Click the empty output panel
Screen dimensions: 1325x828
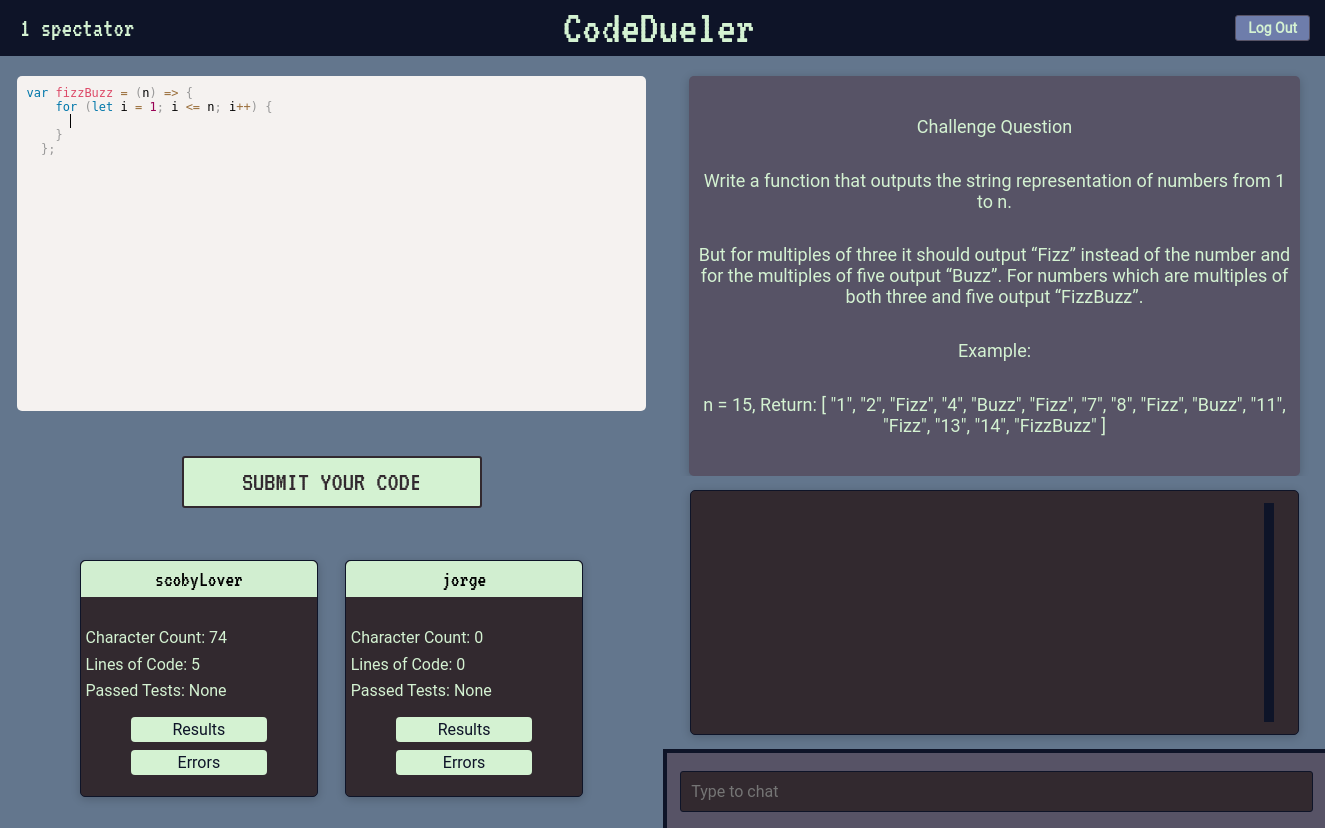[x=994, y=611]
